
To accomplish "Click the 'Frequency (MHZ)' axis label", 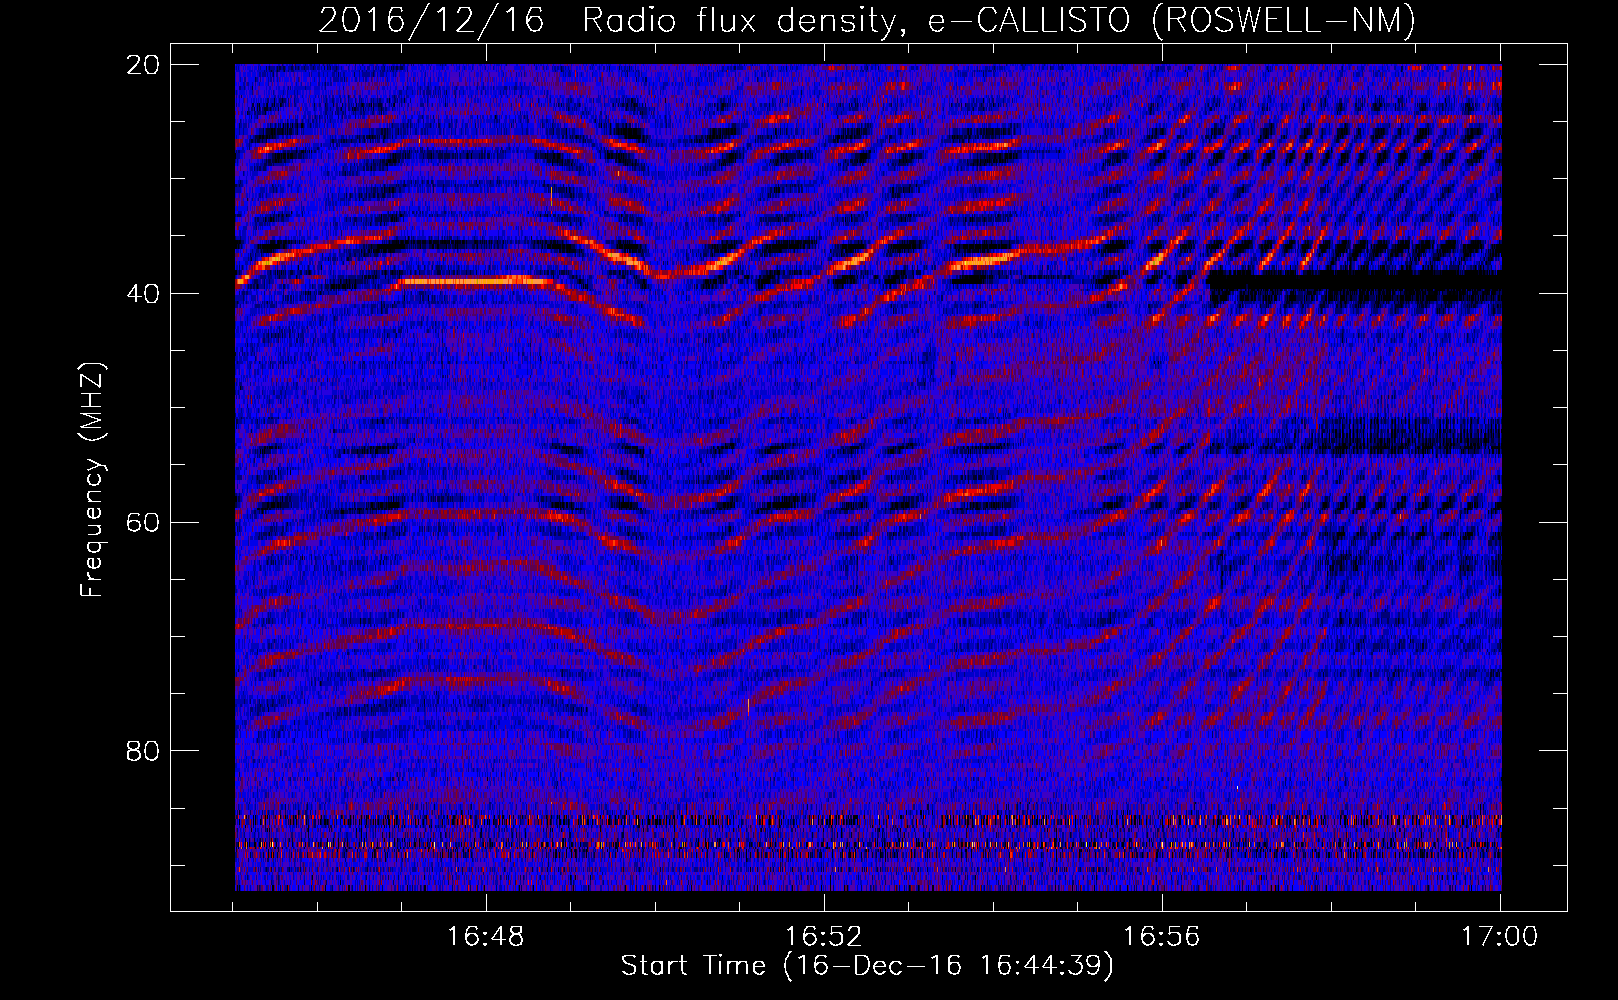I will 92,480.
